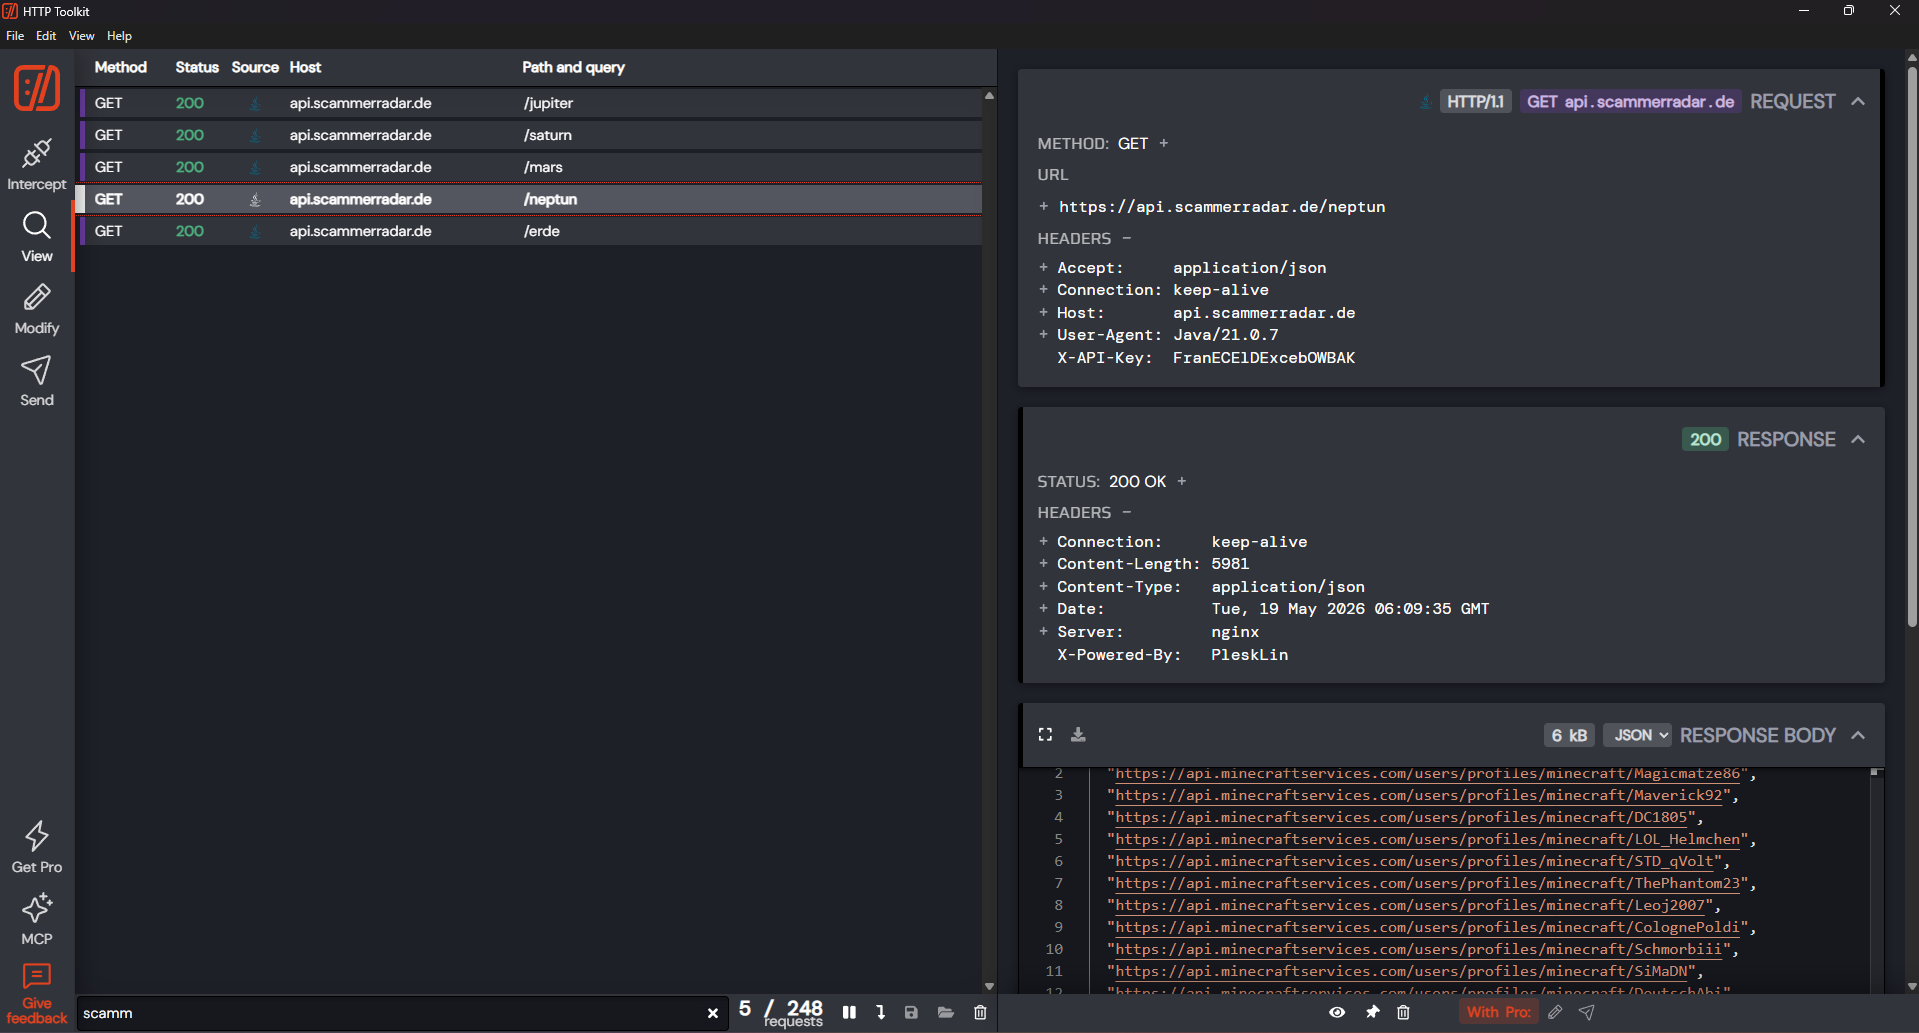Open the Maverick92 profile URL link
Image resolution: width=1919 pixels, height=1033 pixels.
tap(1420, 795)
